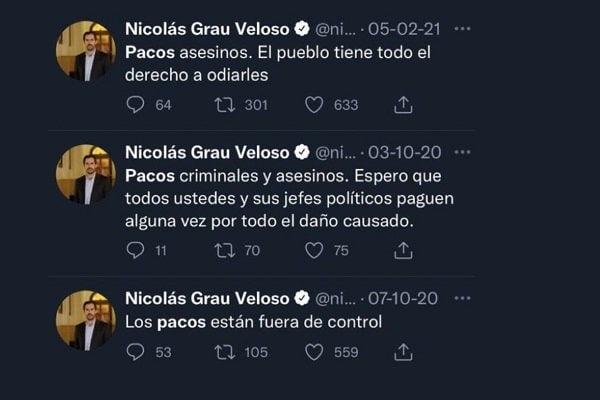This screenshot has height=400, width=600.
Task: Share the 'Pacos criminales y asesinos' tweet
Action: point(403,250)
